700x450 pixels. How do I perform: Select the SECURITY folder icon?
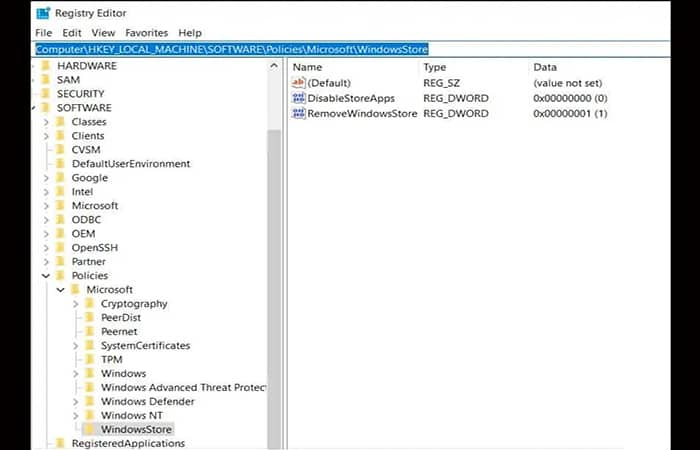click(45, 94)
